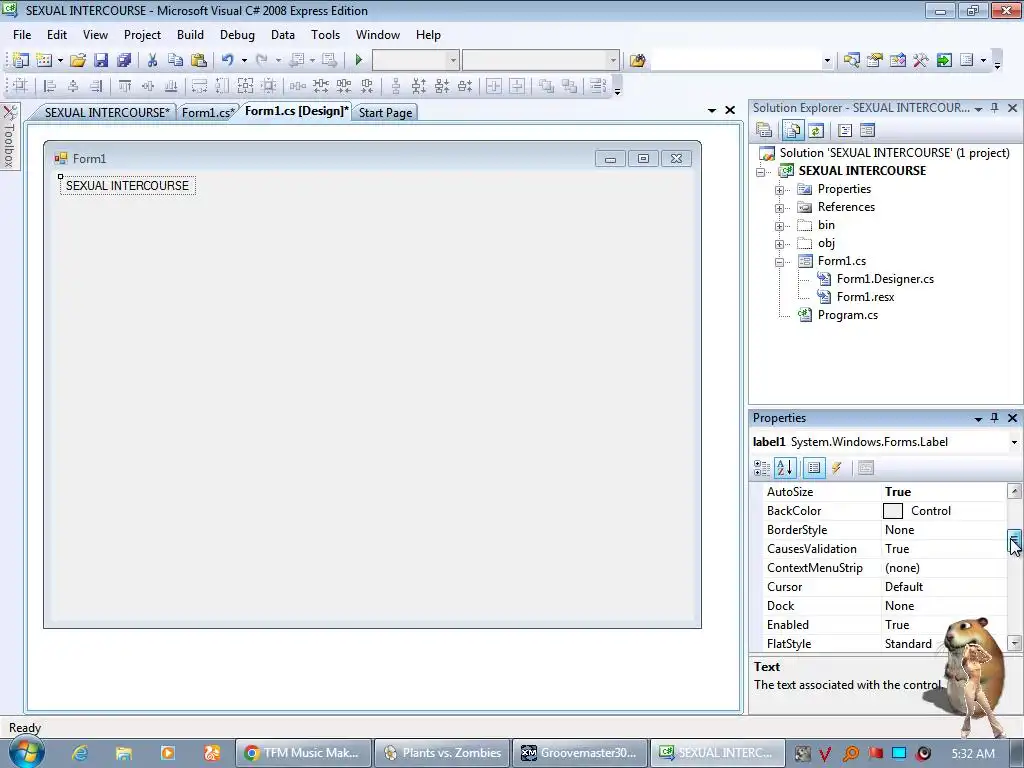
Task: Click the Copy toolbar icon
Action: click(x=175, y=60)
